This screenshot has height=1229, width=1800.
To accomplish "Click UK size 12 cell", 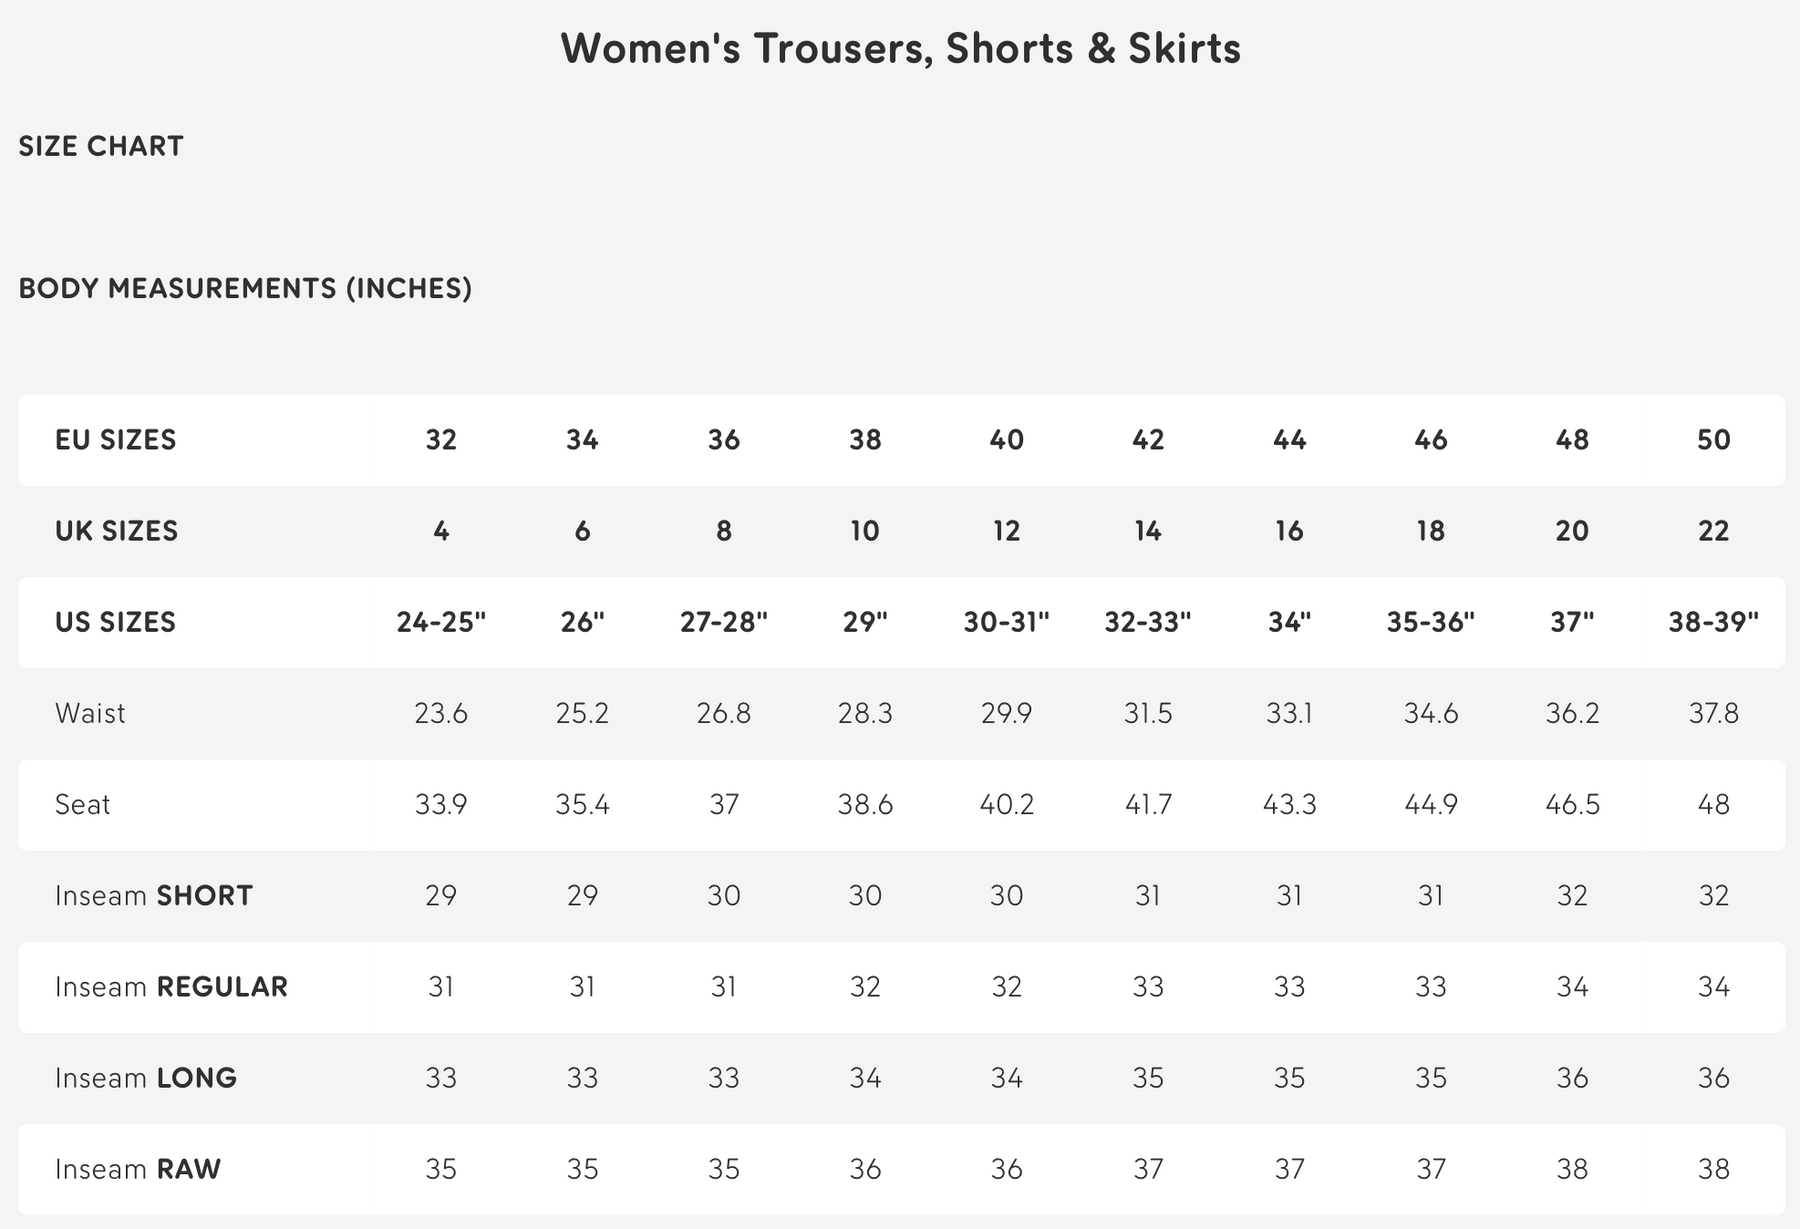I will tap(1006, 531).
